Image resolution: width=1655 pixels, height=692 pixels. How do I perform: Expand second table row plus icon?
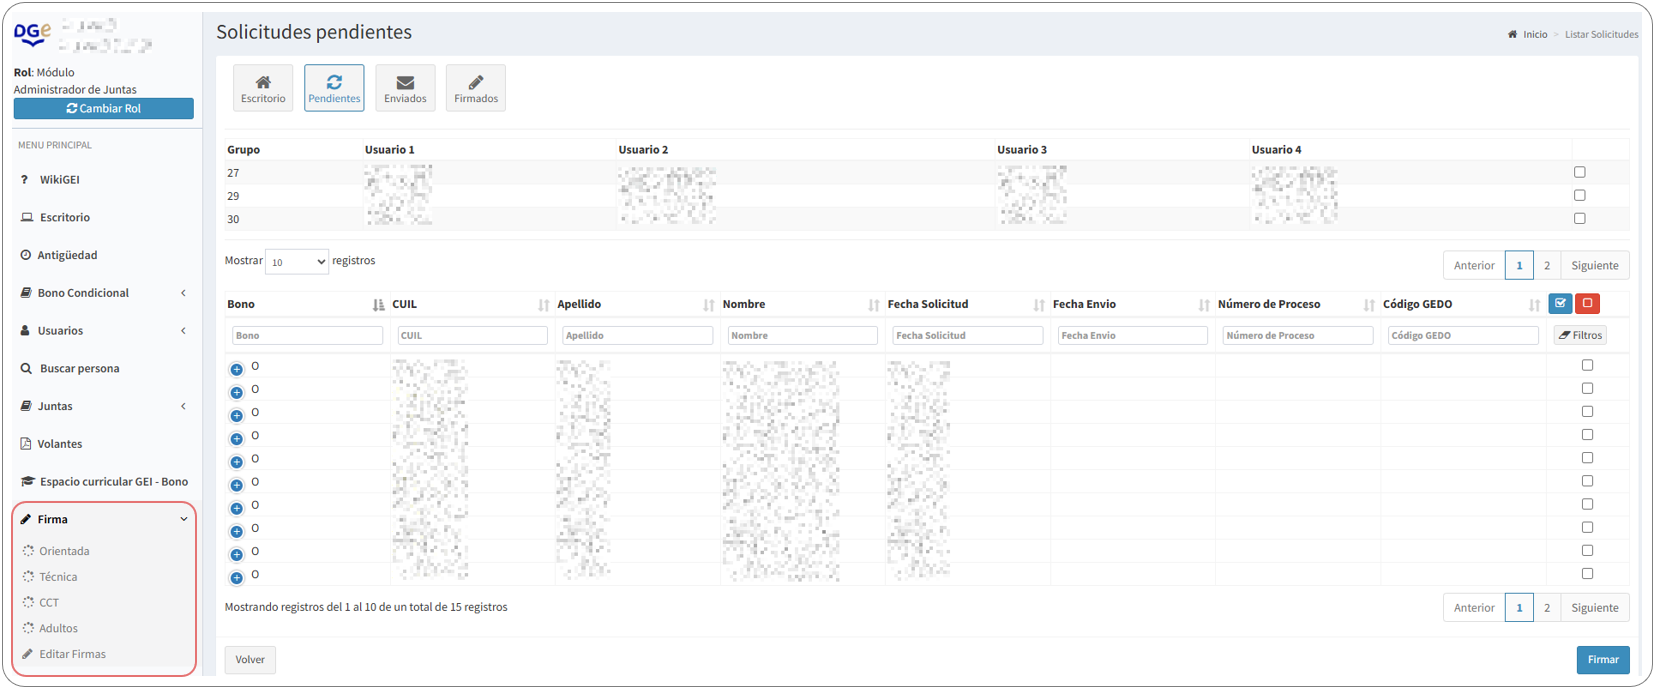coord(237,392)
